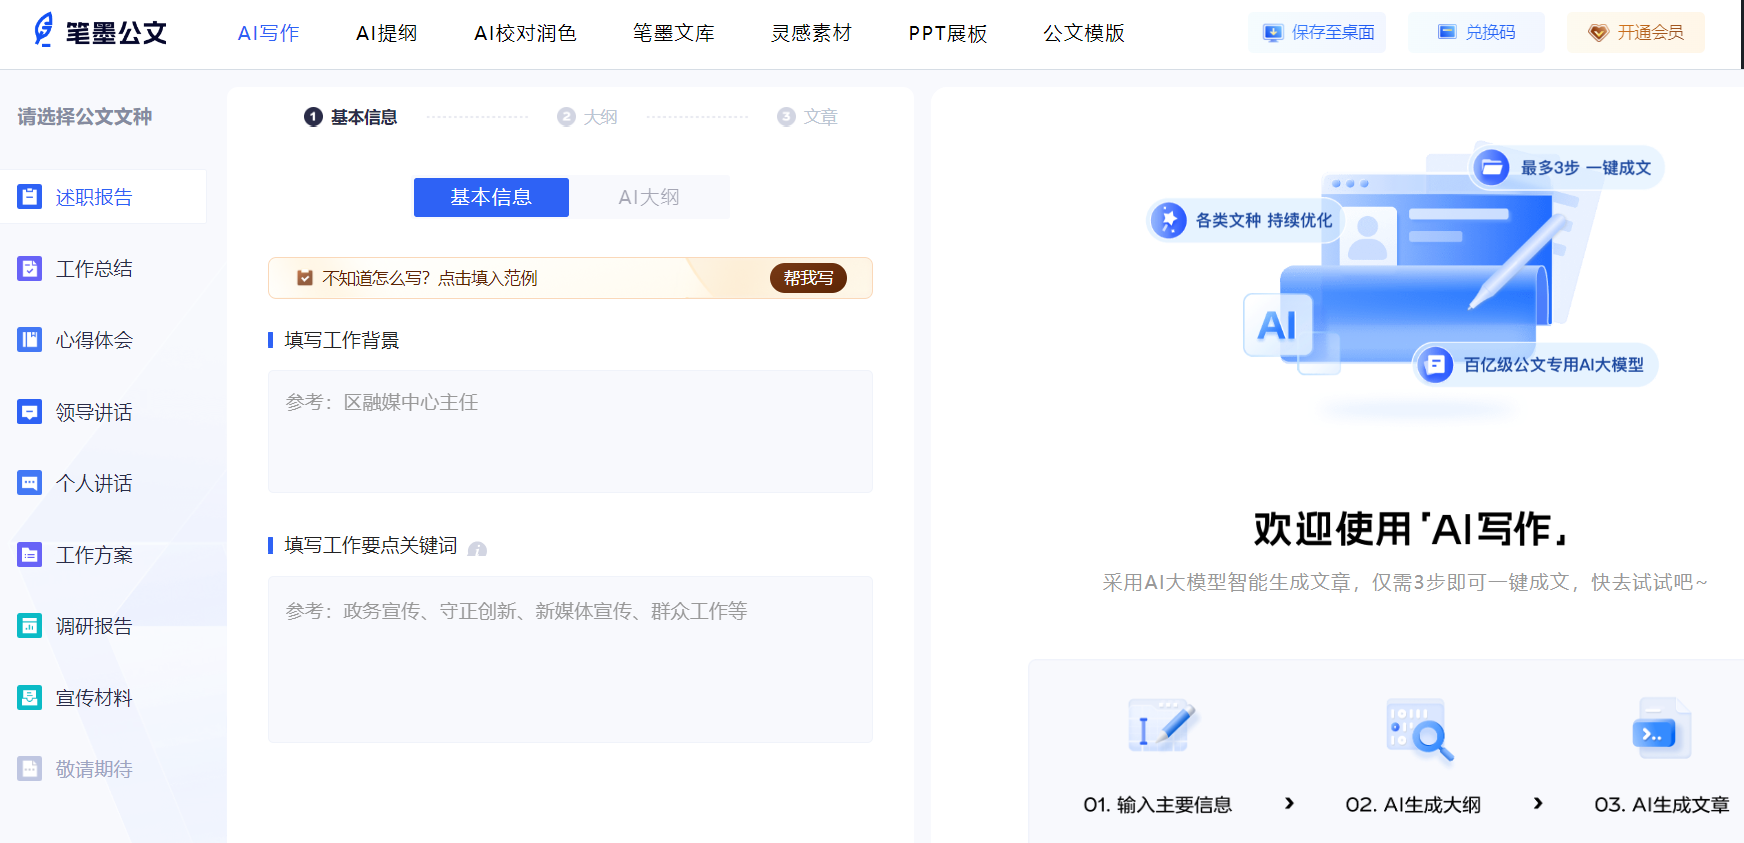The width and height of the screenshot is (1744, 843).
Task: Open the 开通会员 membership button
Action: [x=1636, y=32]
